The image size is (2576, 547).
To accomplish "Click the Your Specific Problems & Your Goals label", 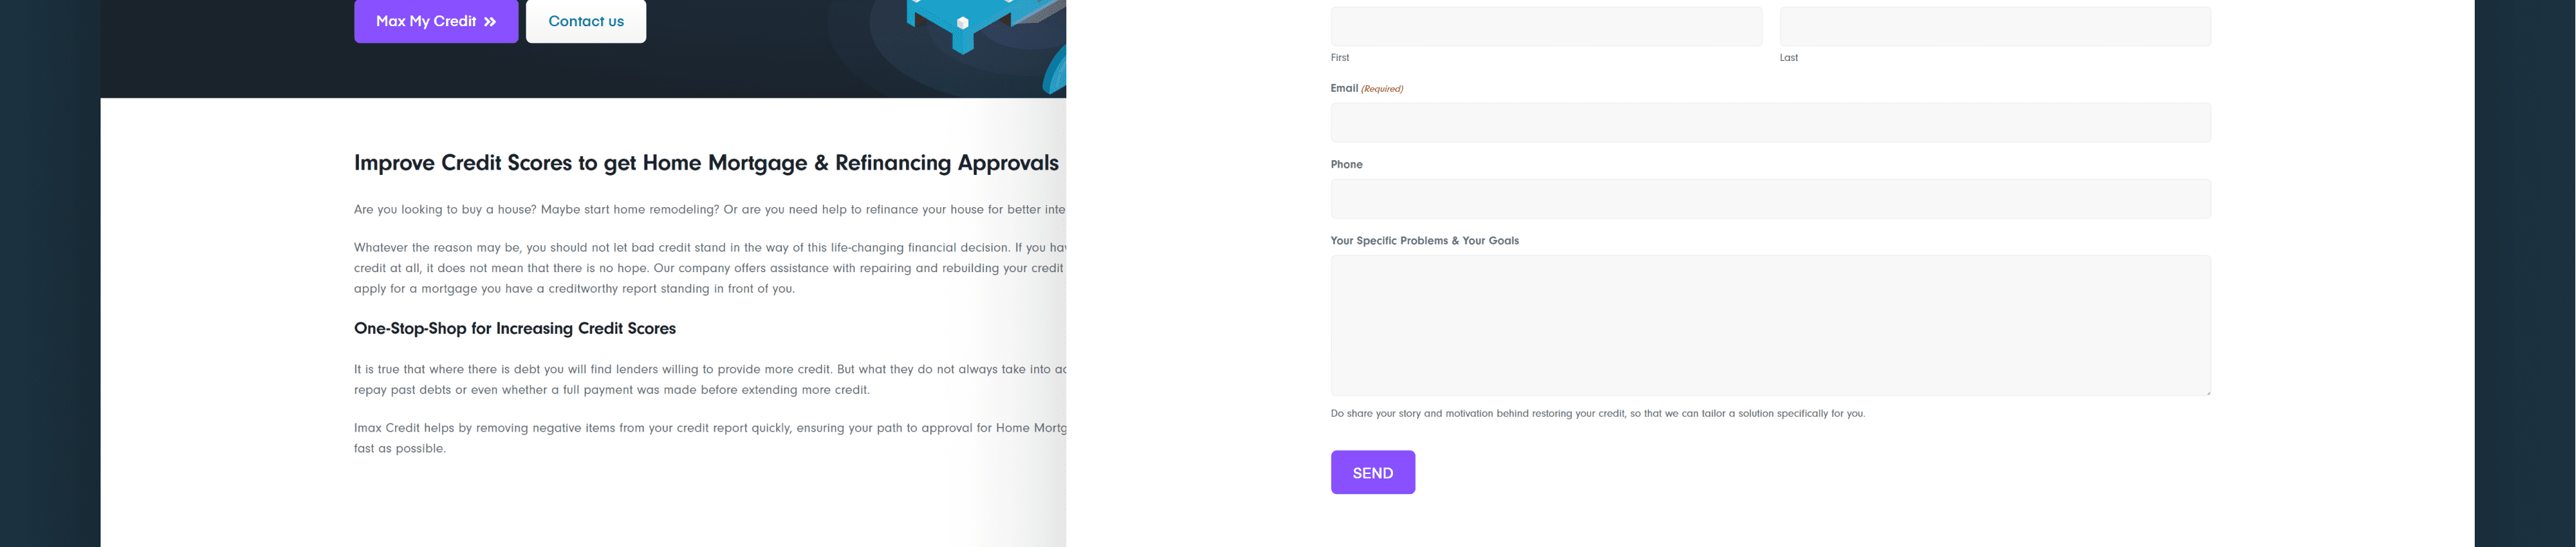I will tap(1424, 240).
